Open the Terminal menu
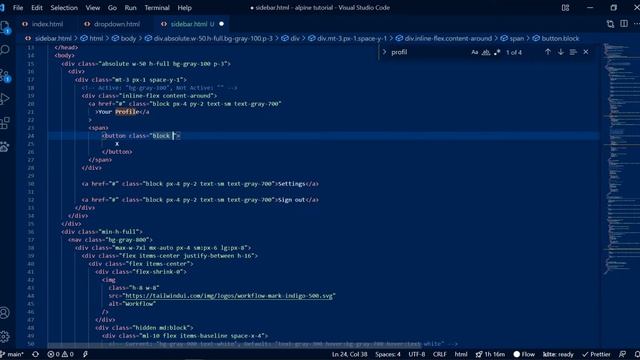 coord(157,8)
